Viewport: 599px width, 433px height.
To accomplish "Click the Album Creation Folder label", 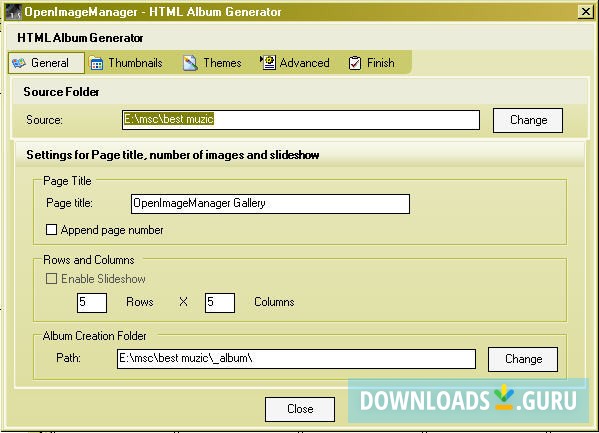I will [x=94, y=336].
